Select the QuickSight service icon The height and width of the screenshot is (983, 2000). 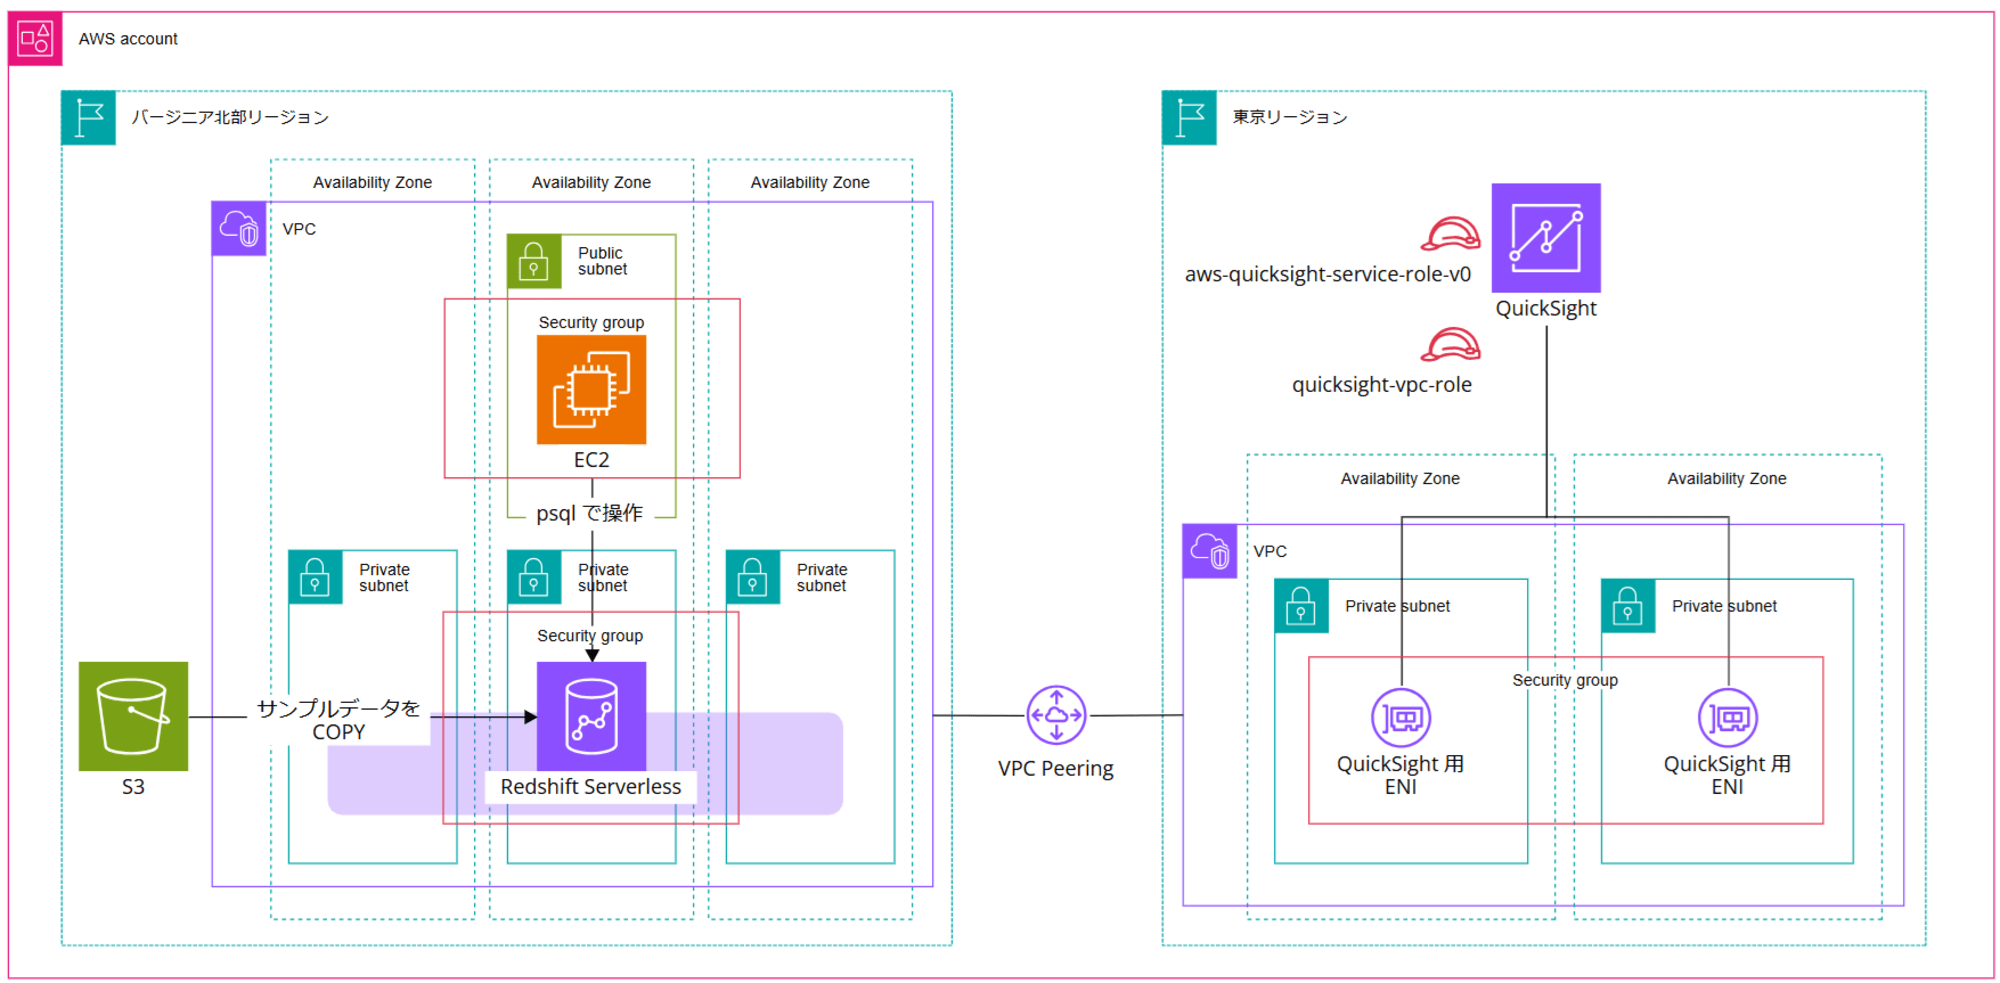click(1546, 238)
